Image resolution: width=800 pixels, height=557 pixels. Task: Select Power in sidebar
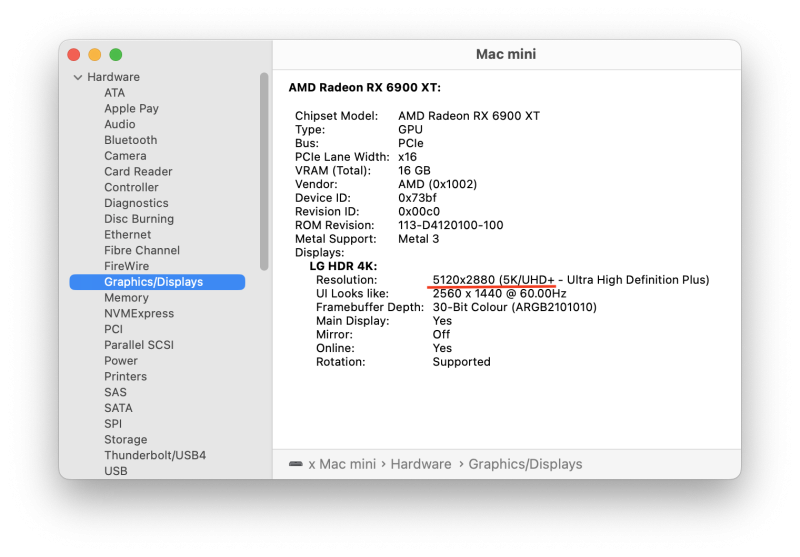coord(121,361)
